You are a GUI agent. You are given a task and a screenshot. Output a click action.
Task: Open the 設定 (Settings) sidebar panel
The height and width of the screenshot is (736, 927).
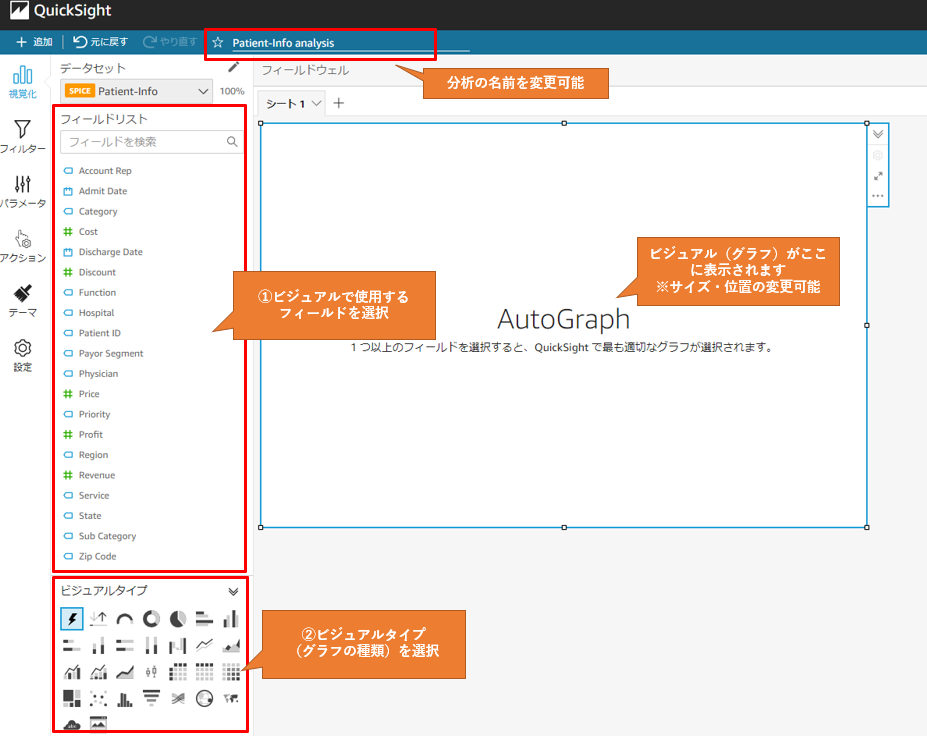(x=22, y=355)
